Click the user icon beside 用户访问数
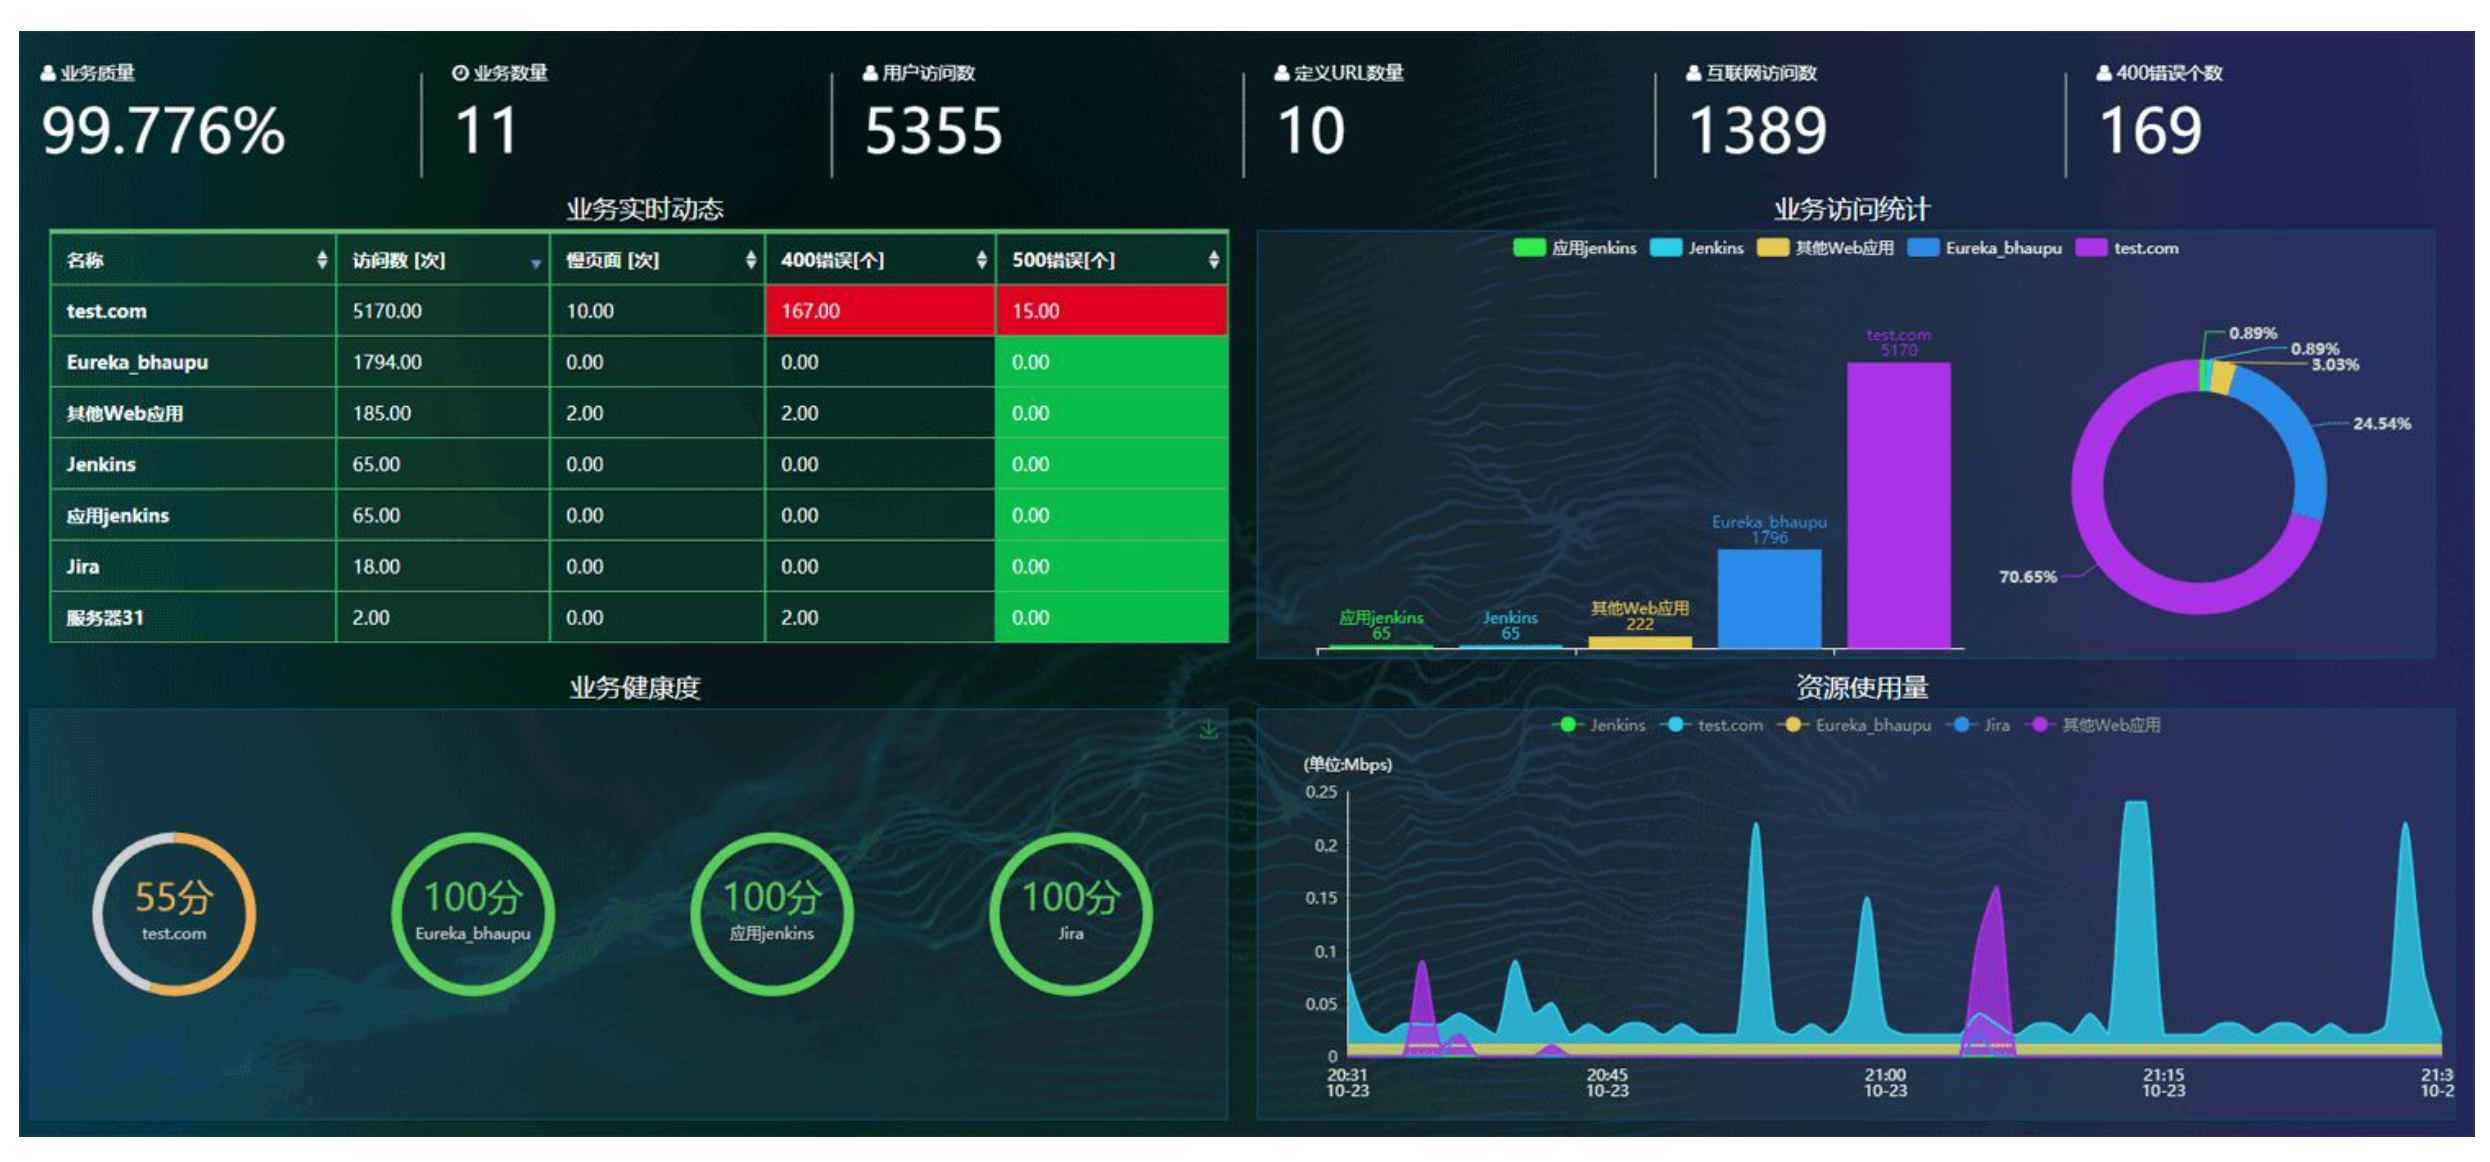The height and width of the screenshot is (1162, 2490). tap(870, 73)
